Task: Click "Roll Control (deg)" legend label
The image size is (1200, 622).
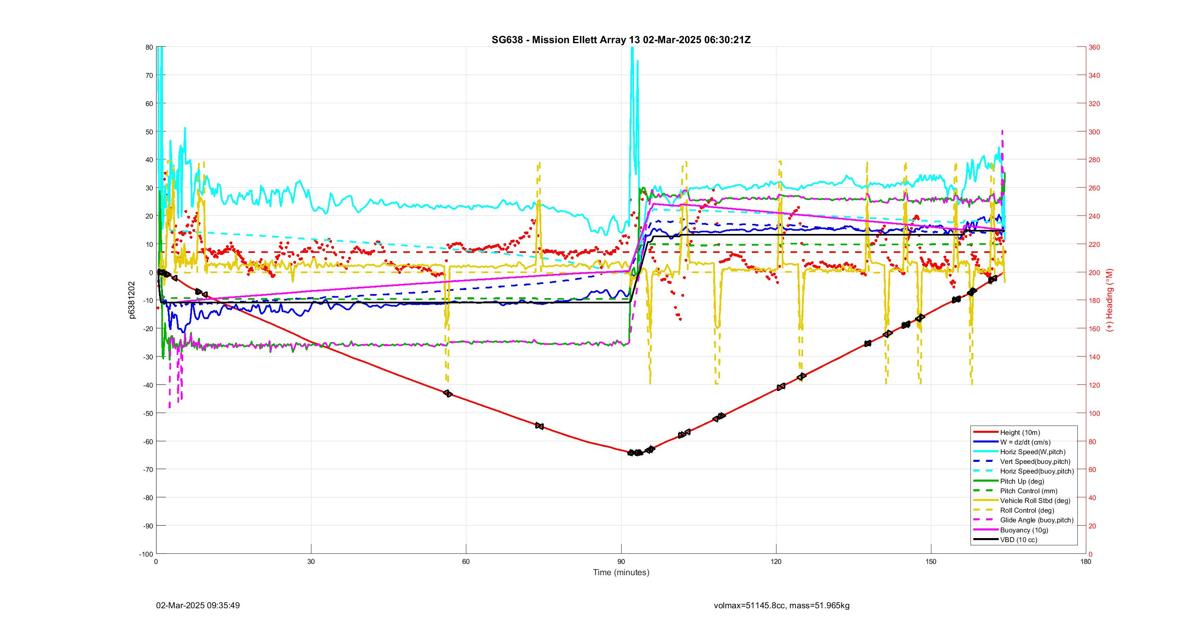Action: (1029, 510)
